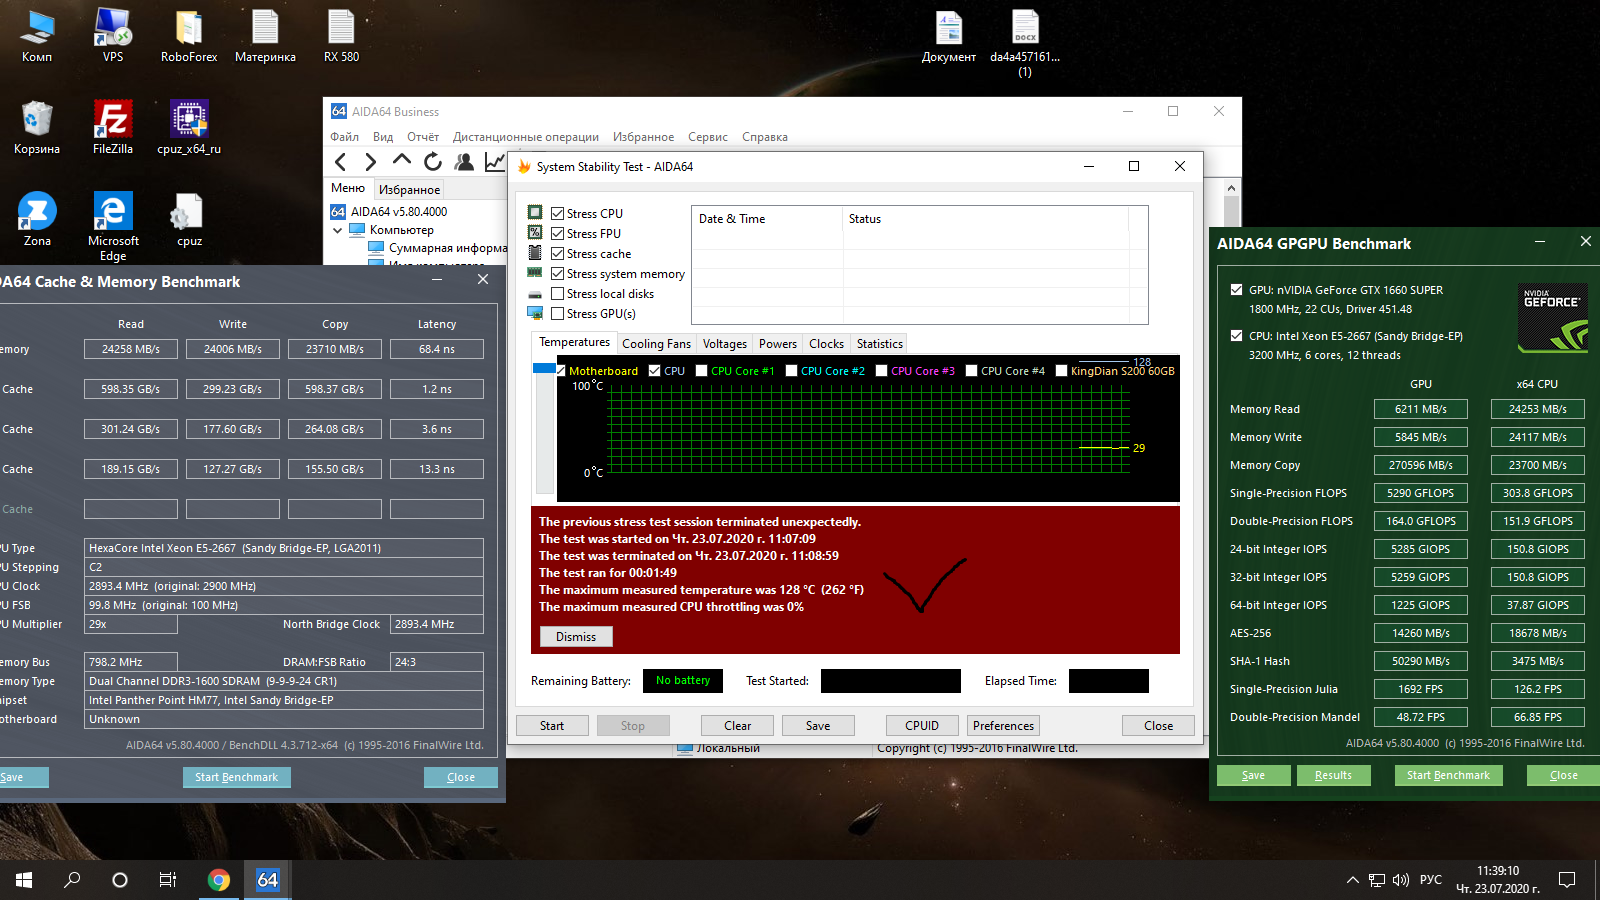Show hidden system tray icons

click(1353, 880)
